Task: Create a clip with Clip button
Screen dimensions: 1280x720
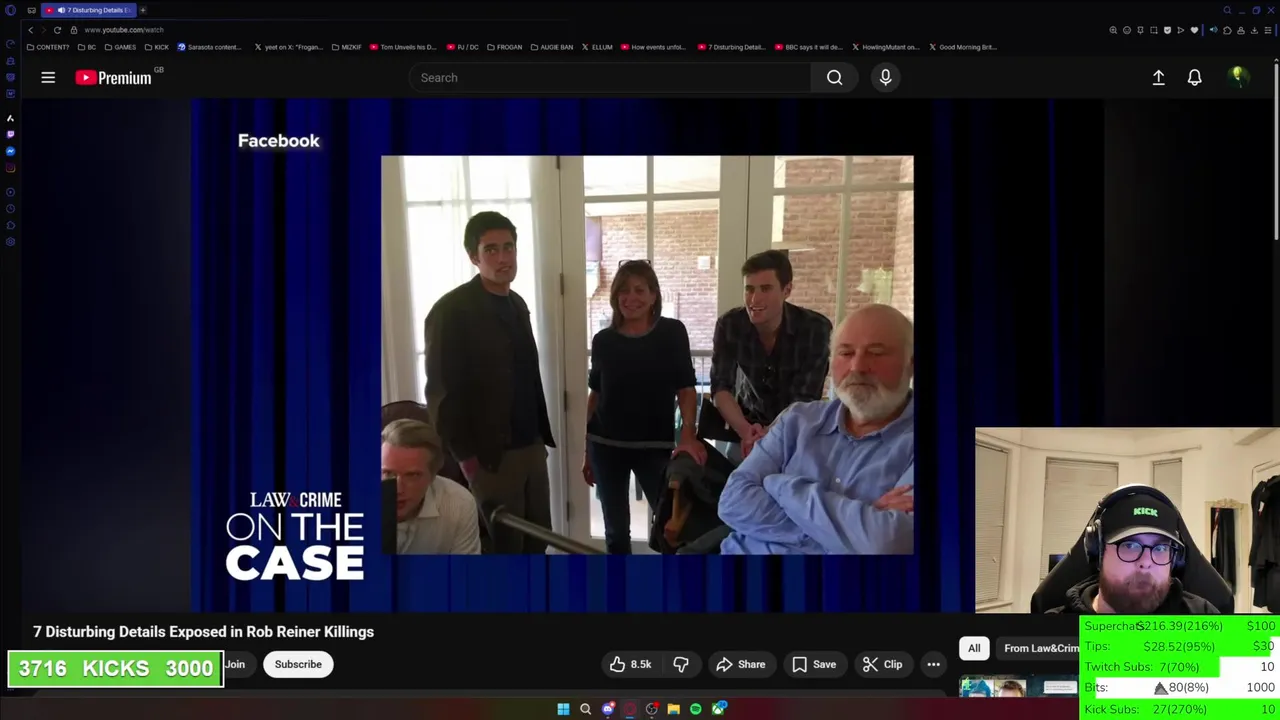Action: point(882,664)
